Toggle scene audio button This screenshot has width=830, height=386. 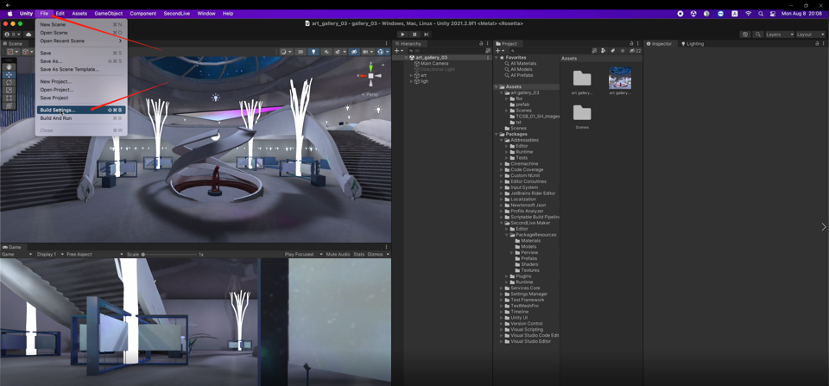pos(326,52)
